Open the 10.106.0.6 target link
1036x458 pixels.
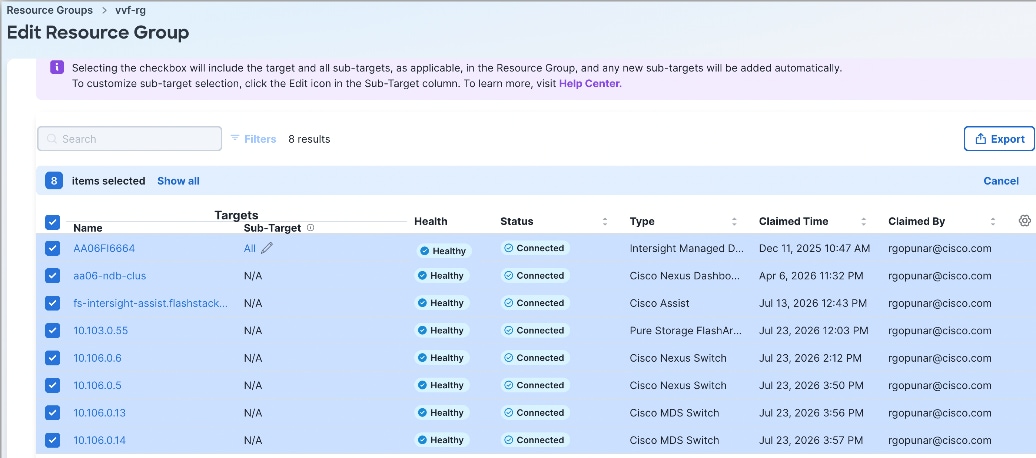click(x=97, y=358)
